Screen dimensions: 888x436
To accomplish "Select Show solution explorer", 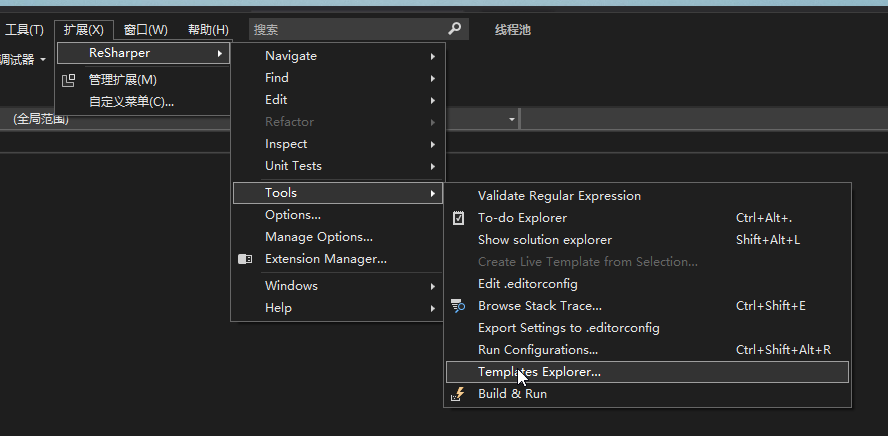I will (647, 240).
